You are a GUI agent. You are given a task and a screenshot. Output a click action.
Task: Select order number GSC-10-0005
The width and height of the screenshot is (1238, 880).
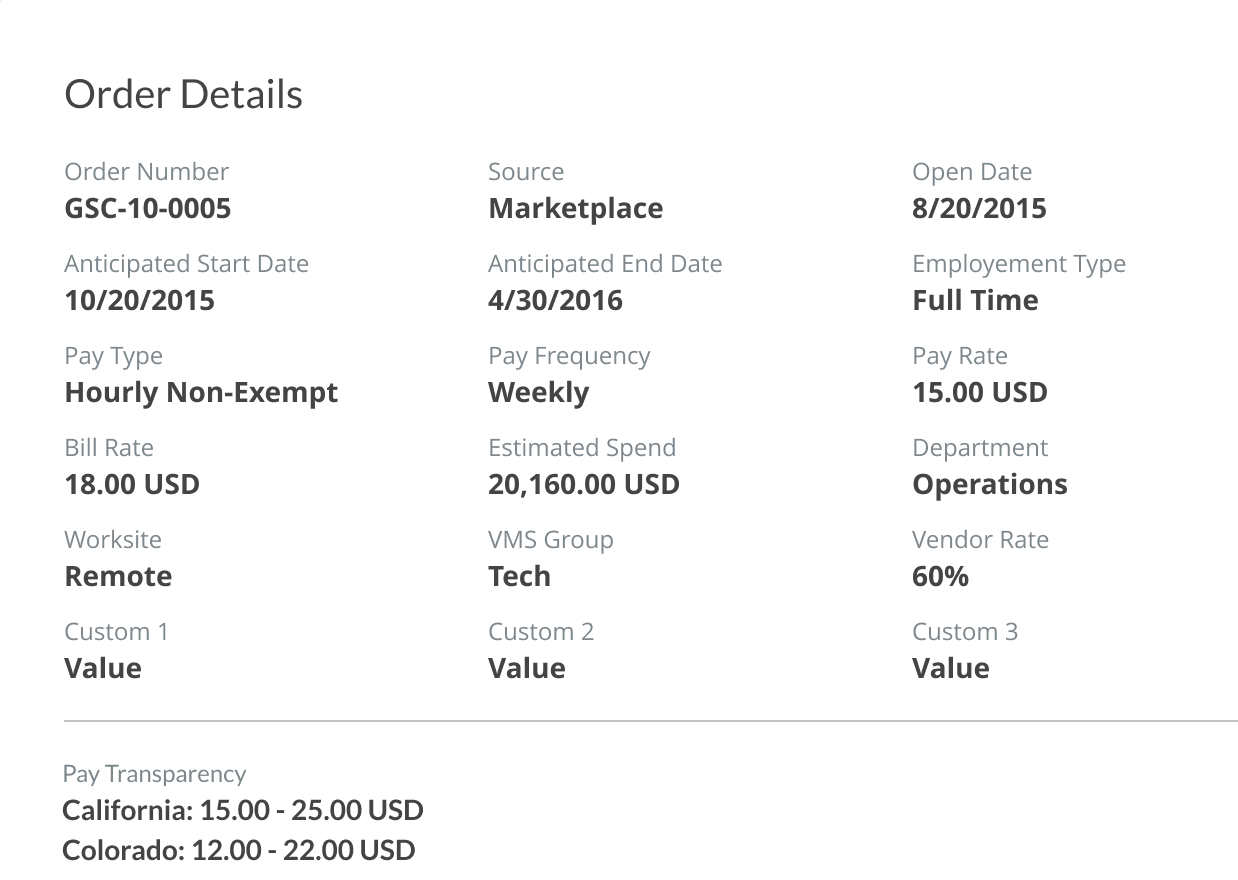point(148,208)
